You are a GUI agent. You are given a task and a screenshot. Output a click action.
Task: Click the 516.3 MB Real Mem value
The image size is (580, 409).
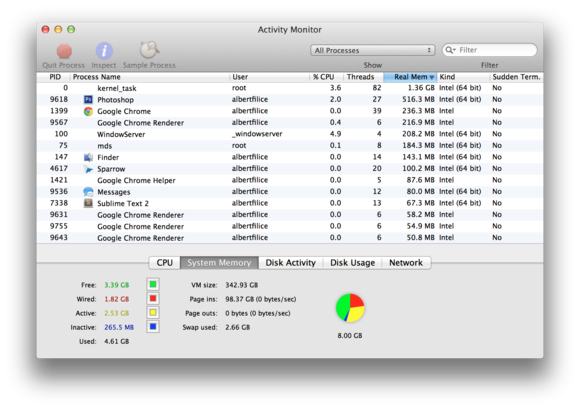[x=418, y=99]
